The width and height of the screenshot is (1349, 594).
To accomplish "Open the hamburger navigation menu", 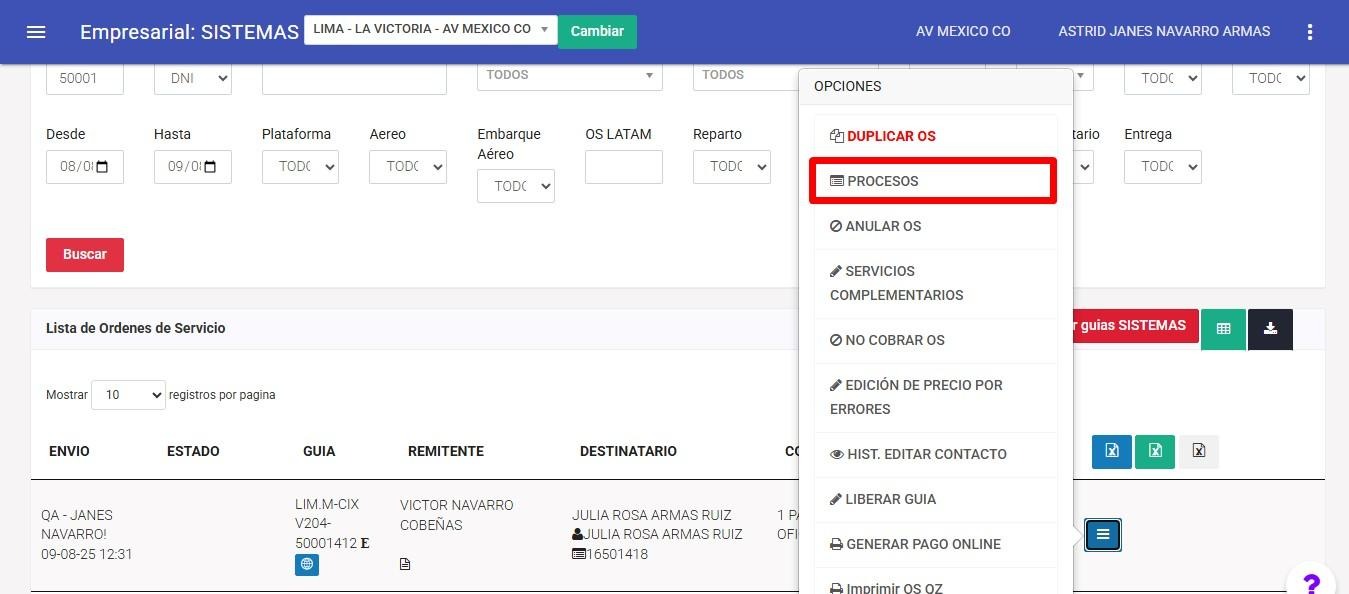I will (x=36, y=32).
